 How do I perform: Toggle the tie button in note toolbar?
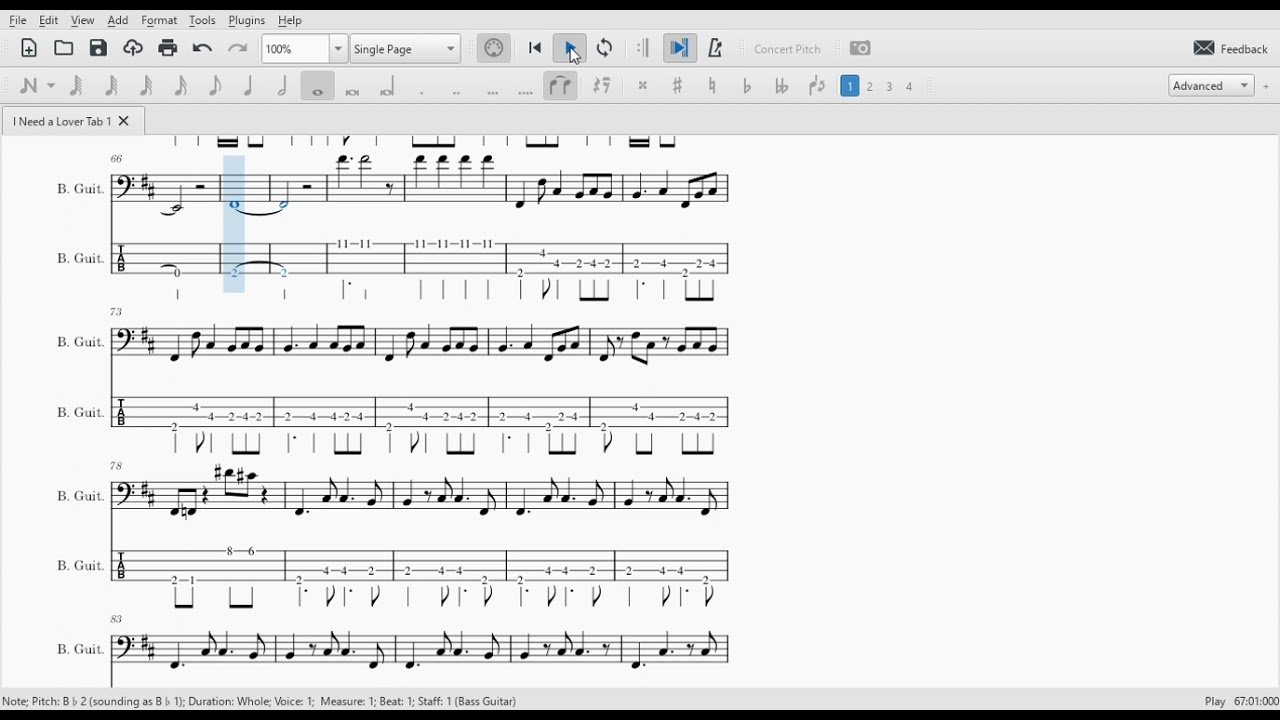tap(561, 86)
